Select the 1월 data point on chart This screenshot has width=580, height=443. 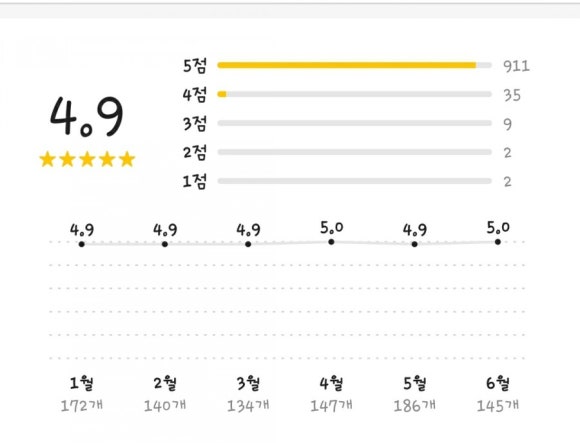(x=82, y=244)
